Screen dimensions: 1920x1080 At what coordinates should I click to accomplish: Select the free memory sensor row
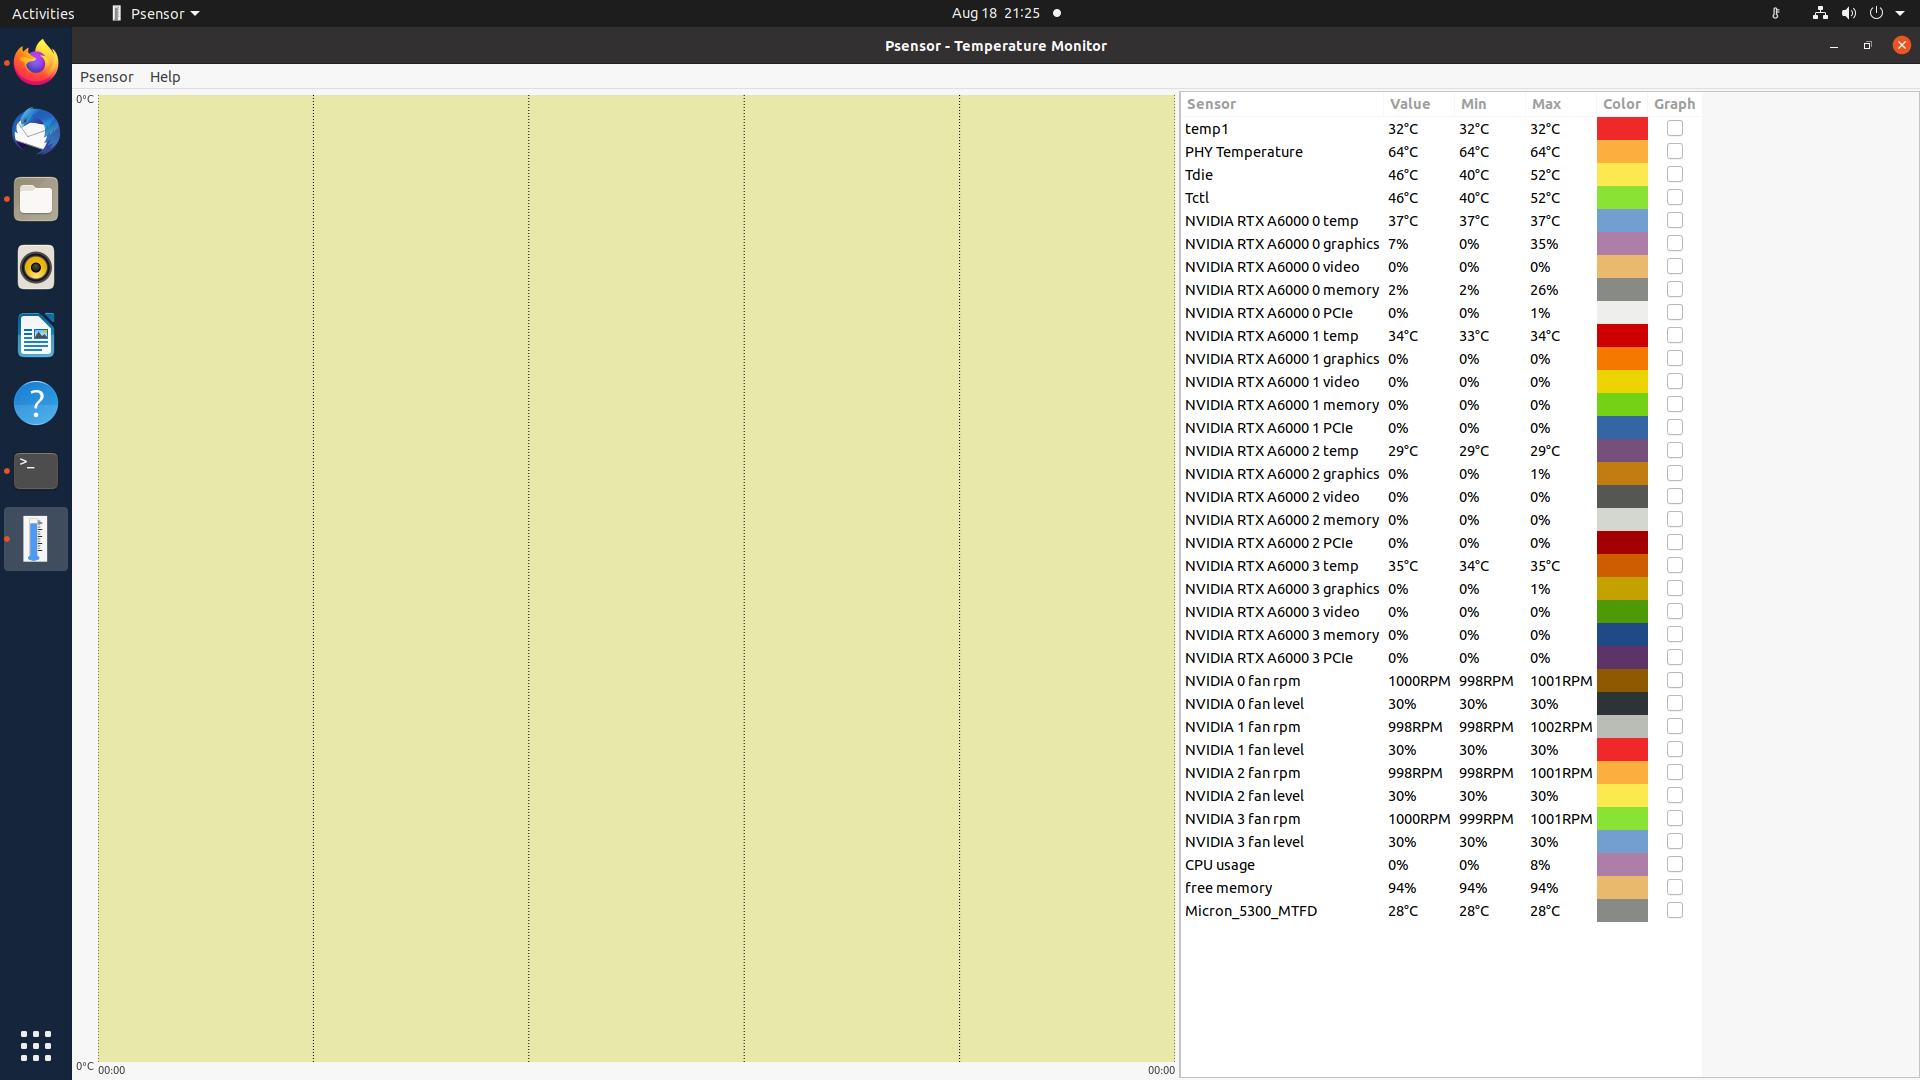tap(1441, 887)
